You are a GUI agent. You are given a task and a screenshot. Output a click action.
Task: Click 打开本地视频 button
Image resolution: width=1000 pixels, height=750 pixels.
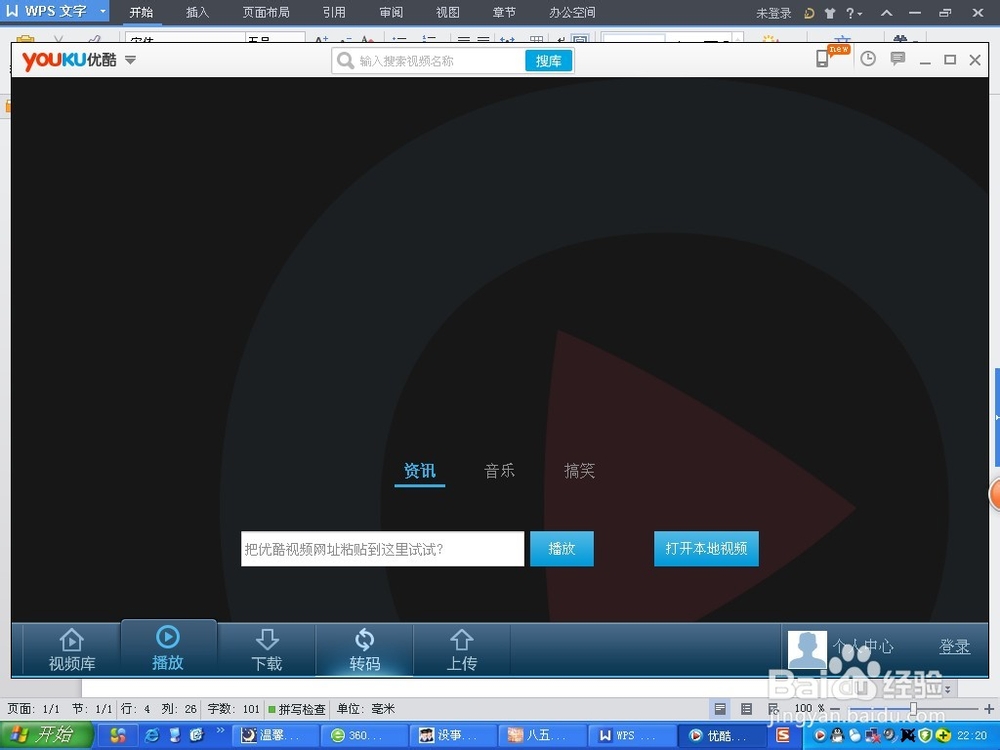(x=706, y=548)
